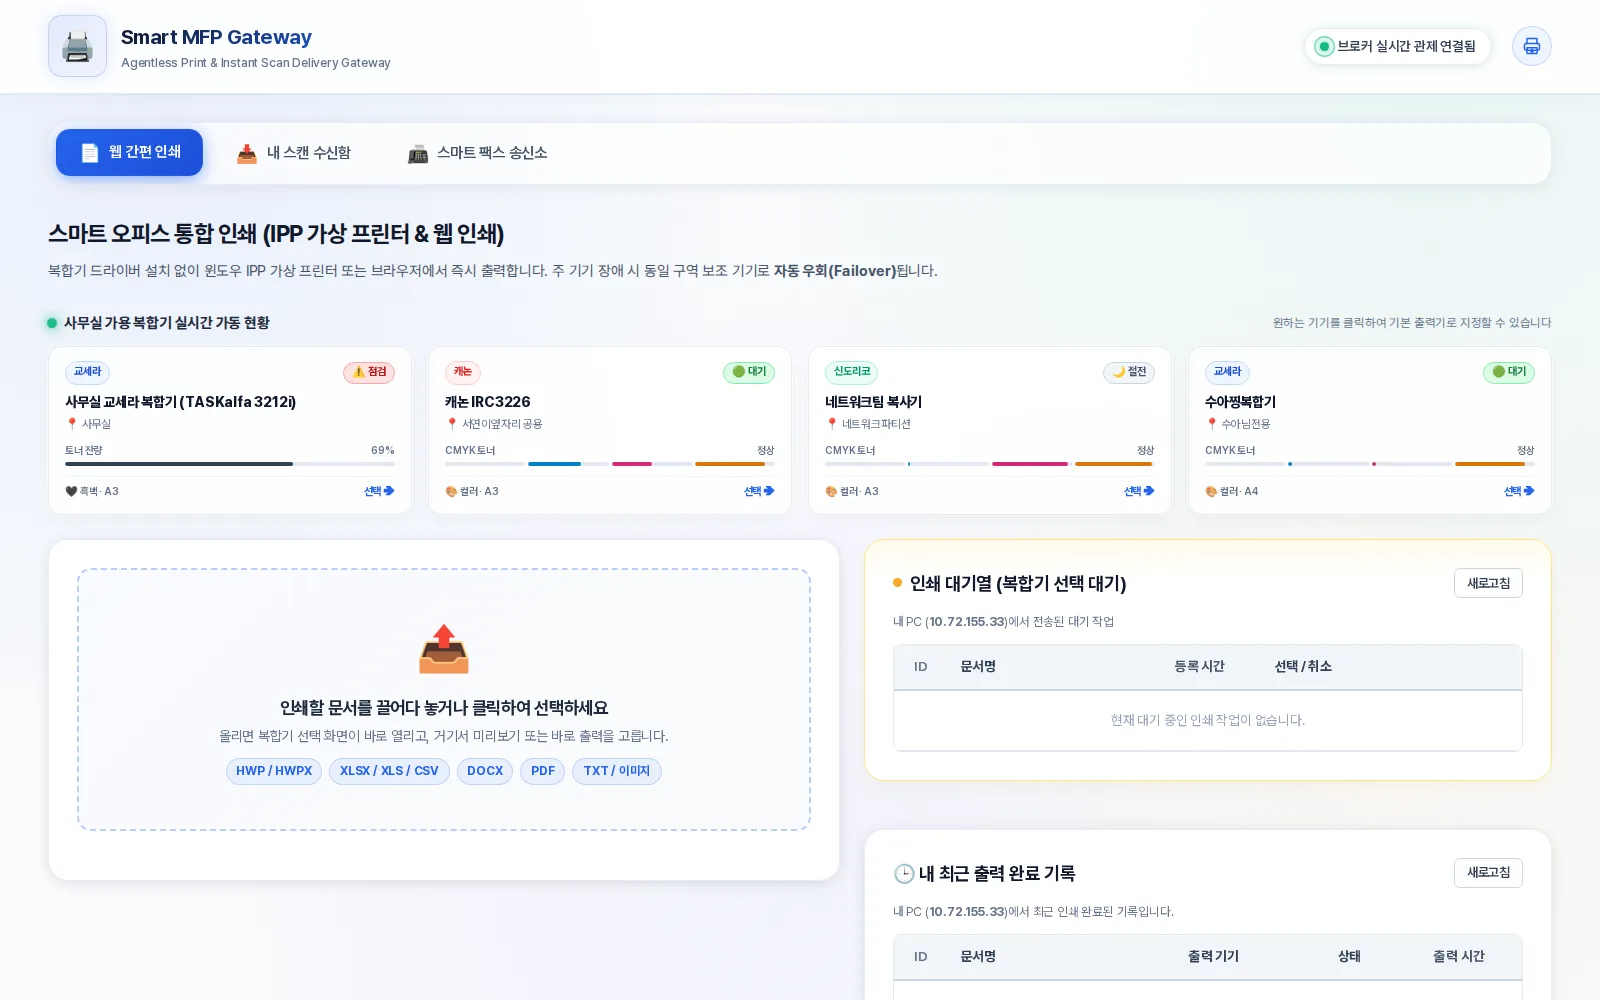The width and height of the screenshot is (1600, 1000).
Task: Click the 캐논 brand tag
Action: click(463, 372)
